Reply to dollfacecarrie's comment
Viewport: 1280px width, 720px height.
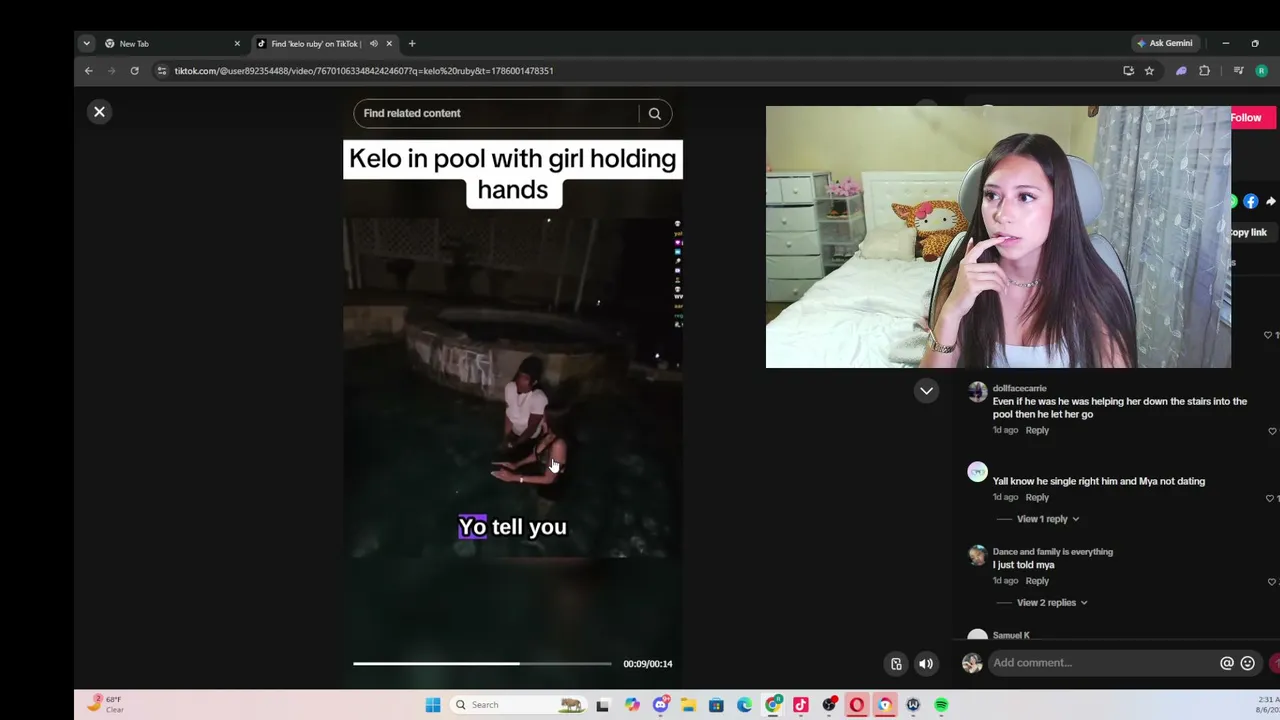tap(1037, 431)
